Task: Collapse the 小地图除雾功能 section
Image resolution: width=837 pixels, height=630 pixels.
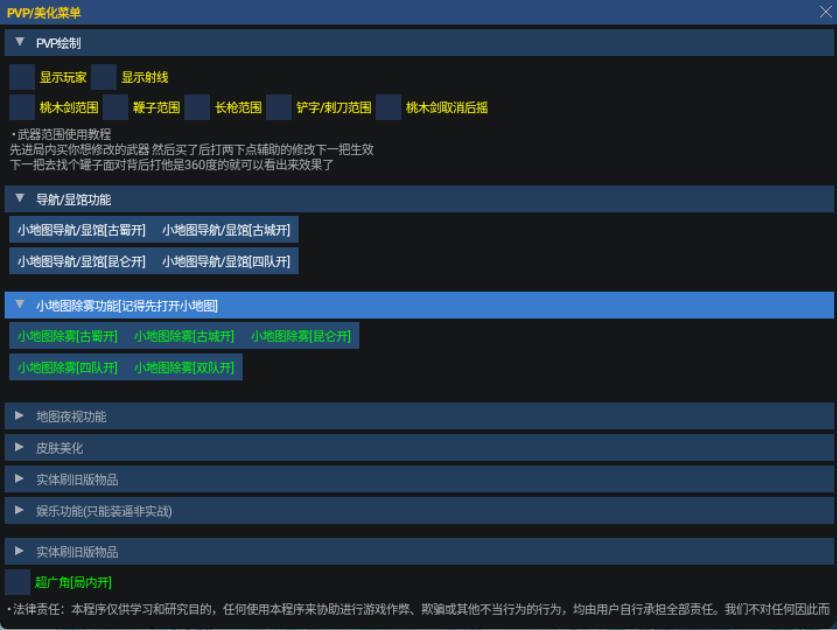Action: click(x=19, y=305)
